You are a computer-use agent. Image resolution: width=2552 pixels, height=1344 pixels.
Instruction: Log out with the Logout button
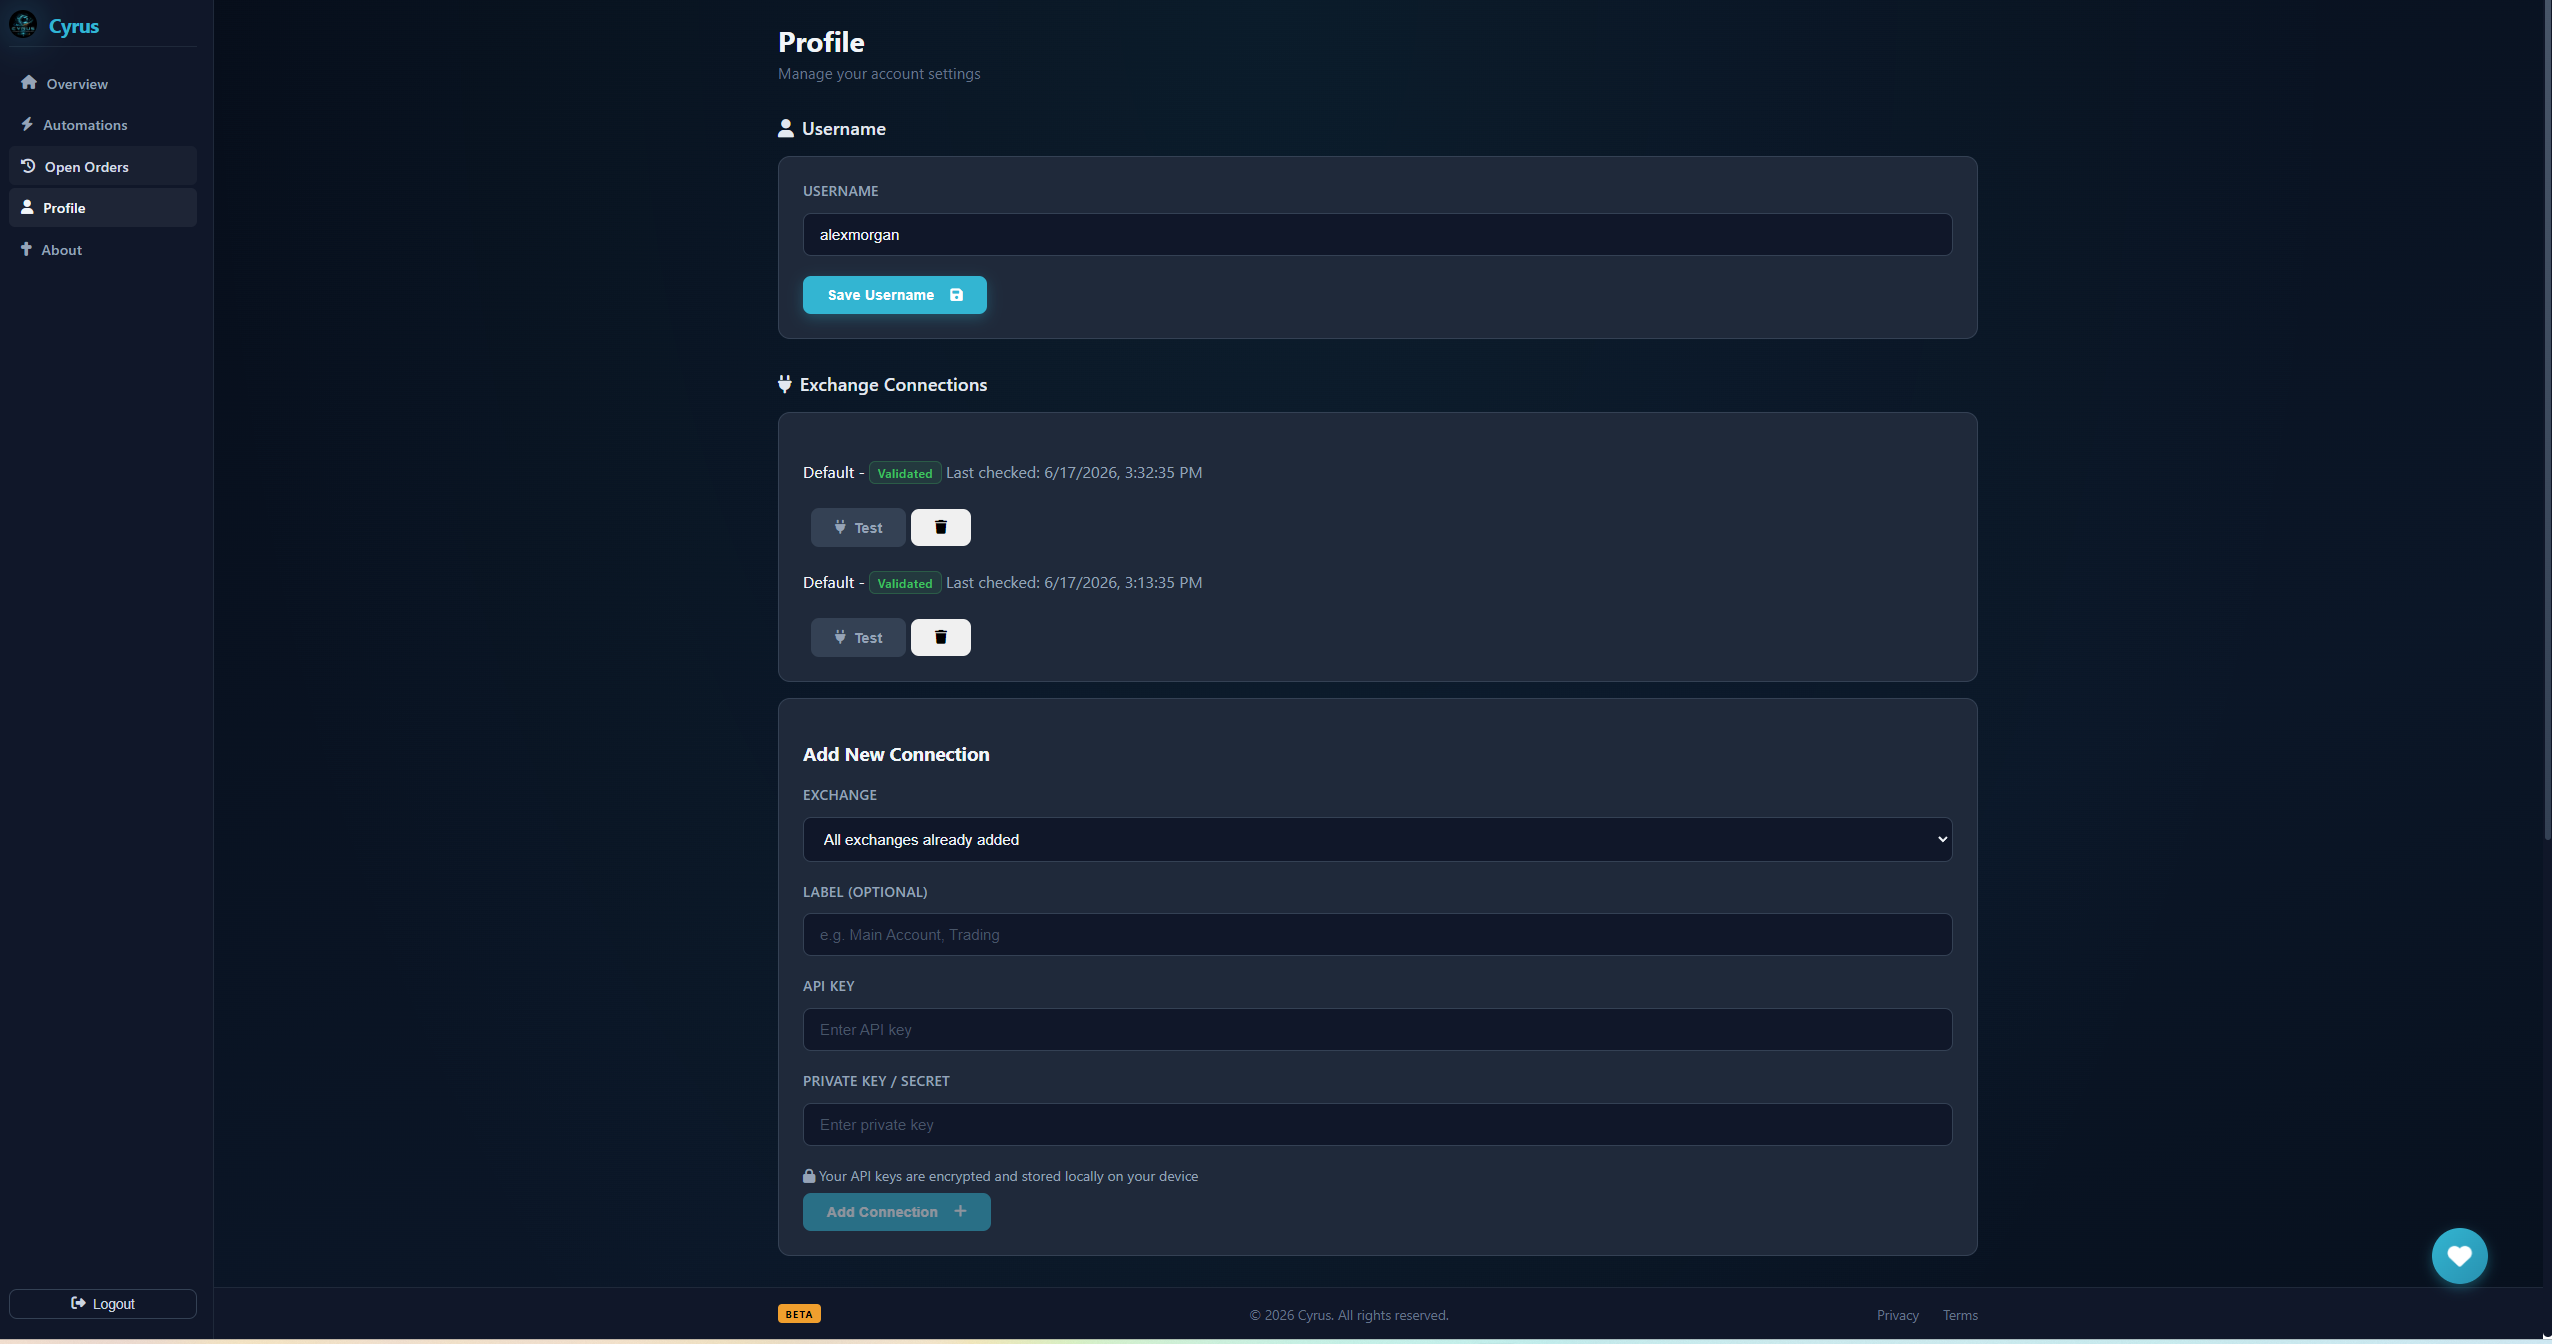pyautogui.click(x=103, y=1304)
